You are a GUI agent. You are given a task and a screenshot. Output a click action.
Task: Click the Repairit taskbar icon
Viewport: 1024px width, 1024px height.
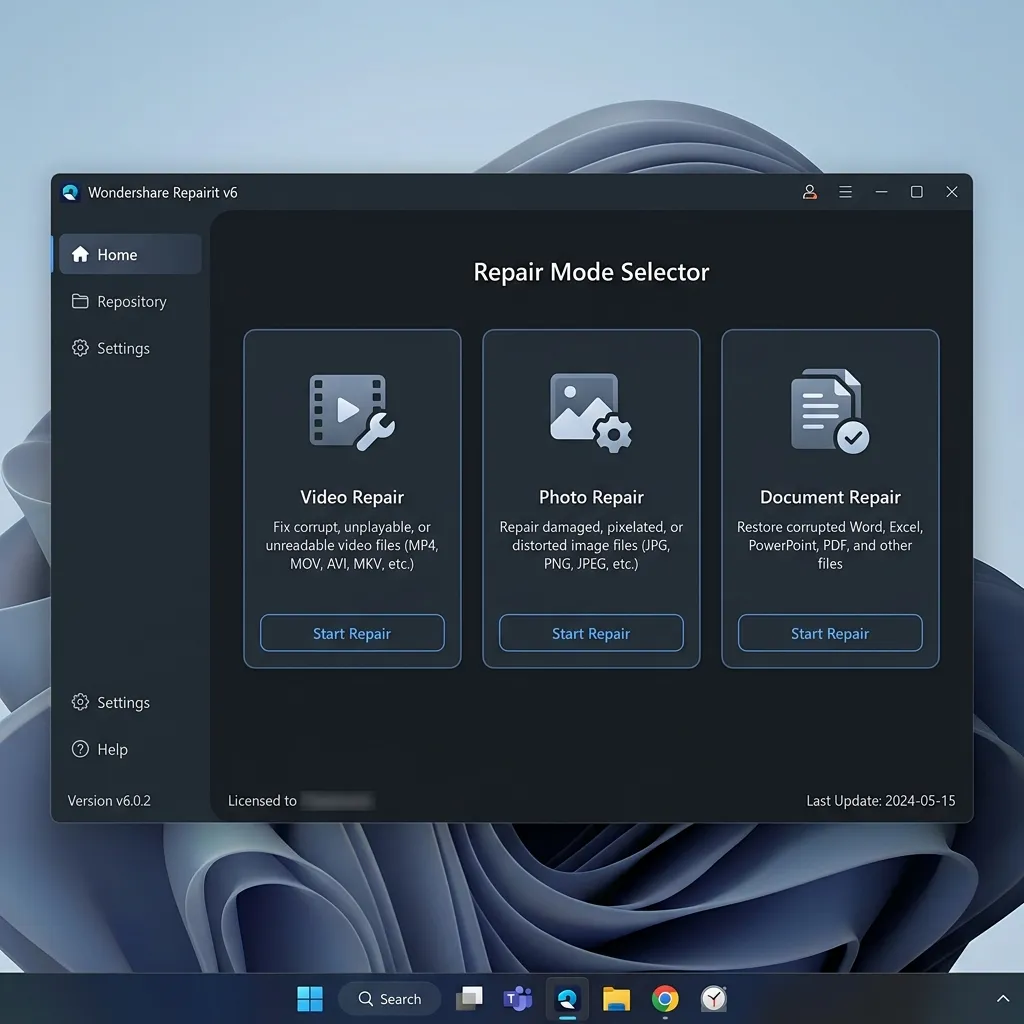567,999
